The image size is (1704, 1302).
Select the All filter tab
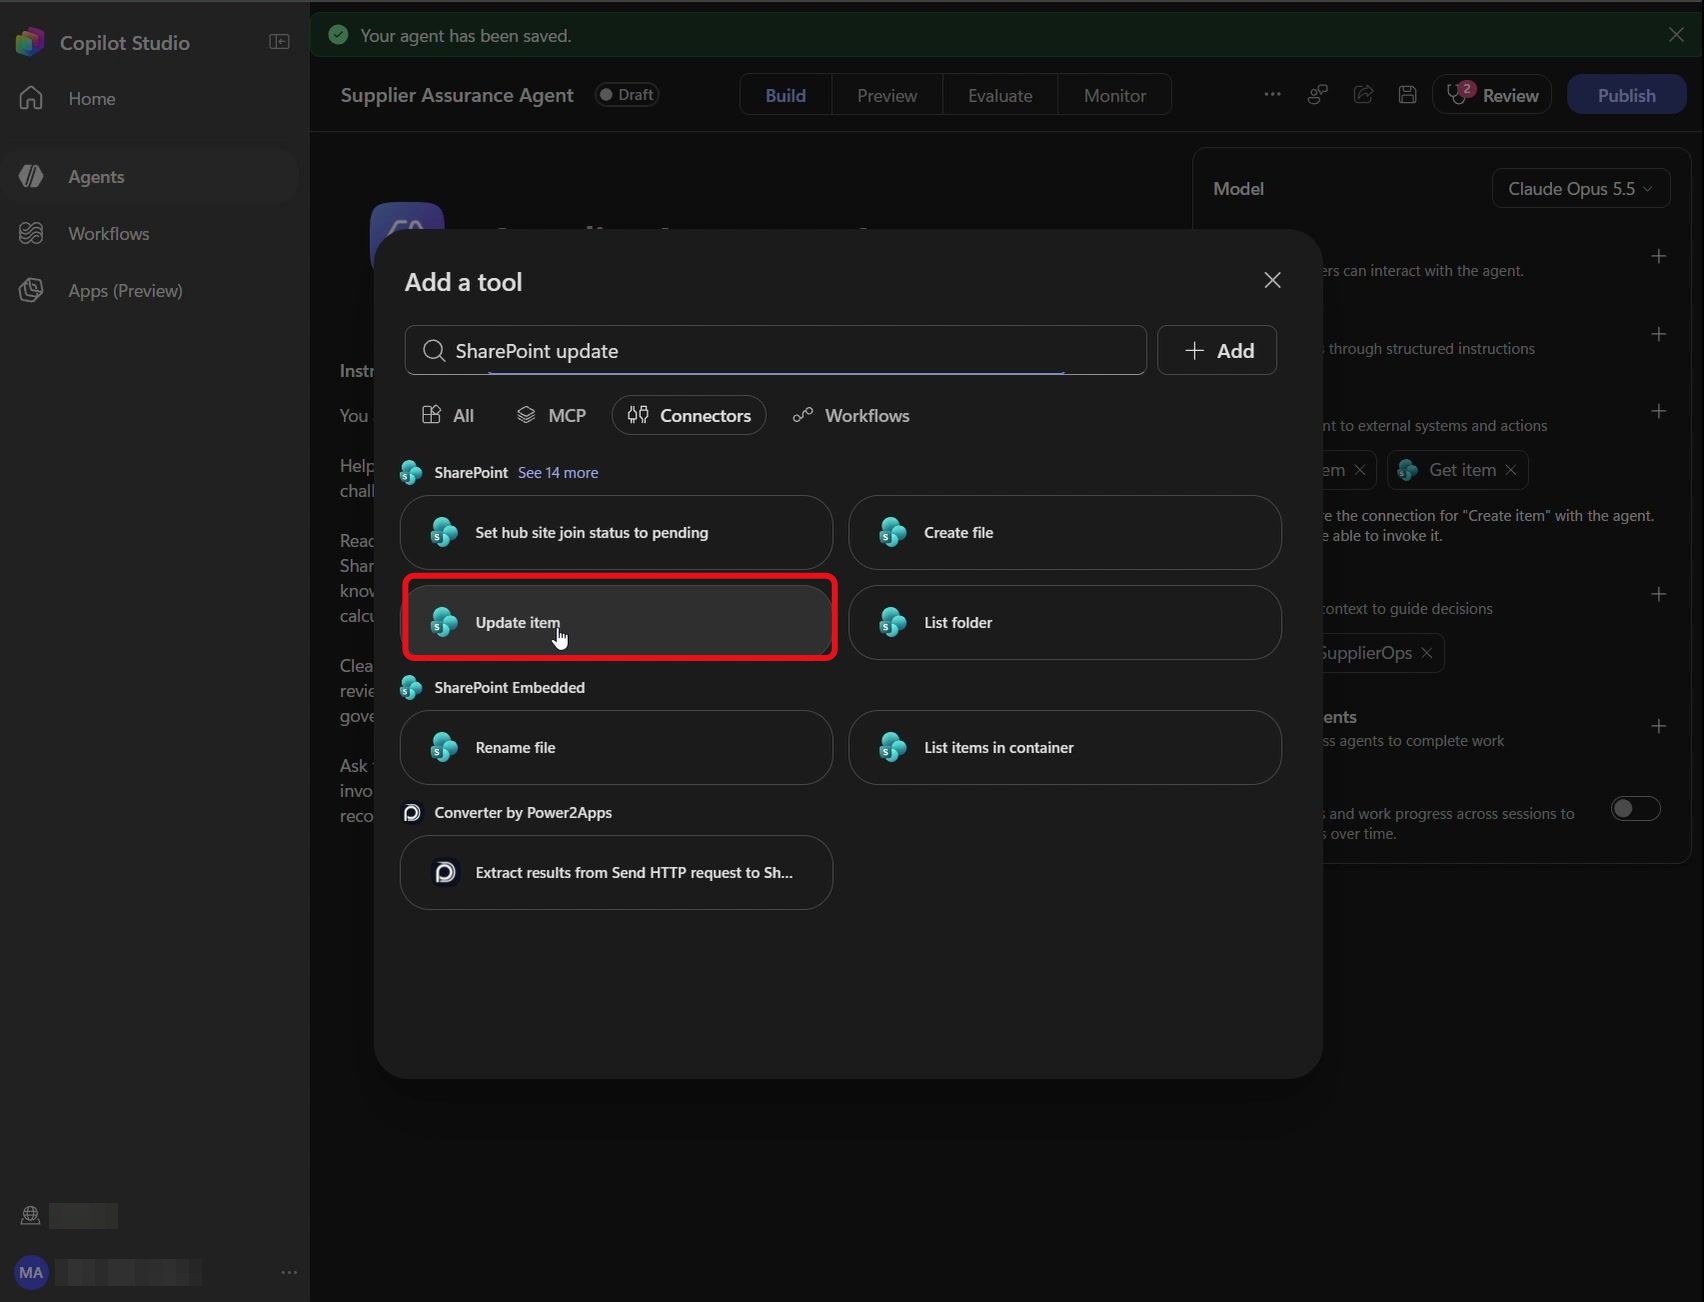tap(448, 415)
